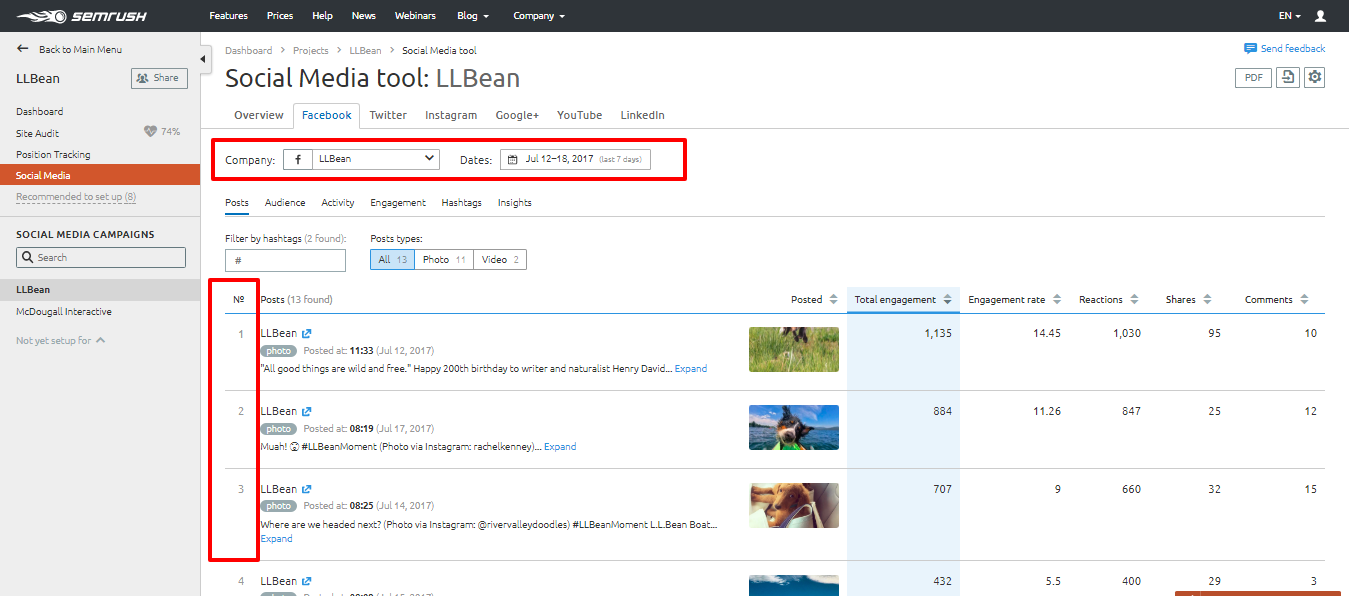
Task: Open the Google+ tab
Action: click(x=517, y=115)
